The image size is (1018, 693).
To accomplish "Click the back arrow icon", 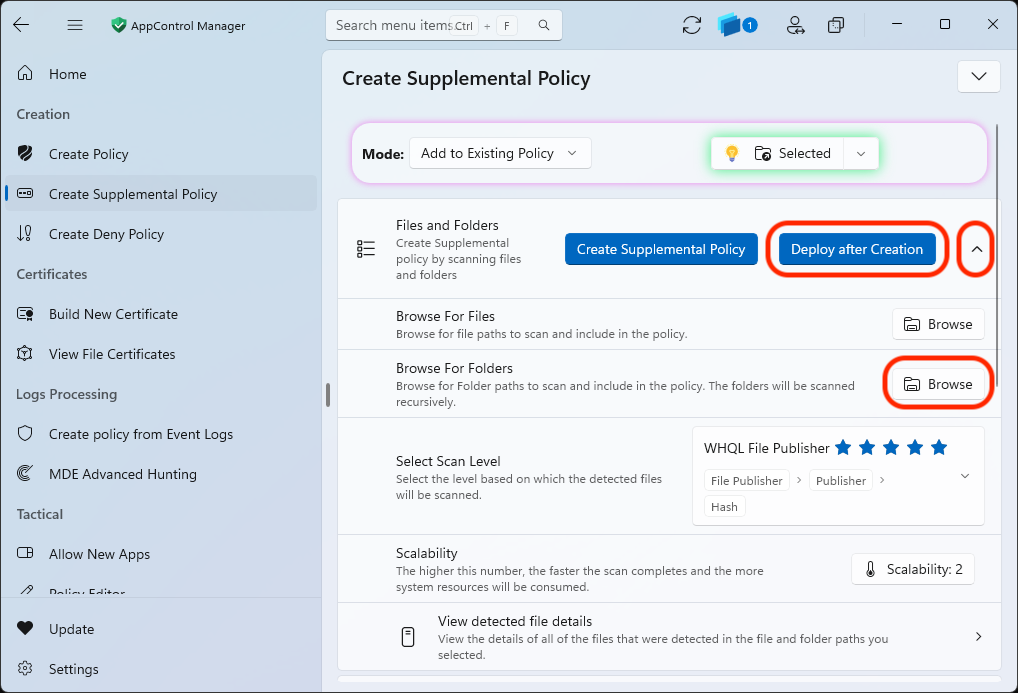I will [21, 25].
